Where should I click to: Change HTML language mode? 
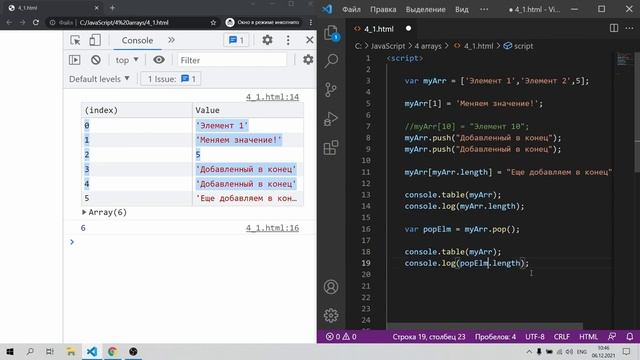[588, 337]
